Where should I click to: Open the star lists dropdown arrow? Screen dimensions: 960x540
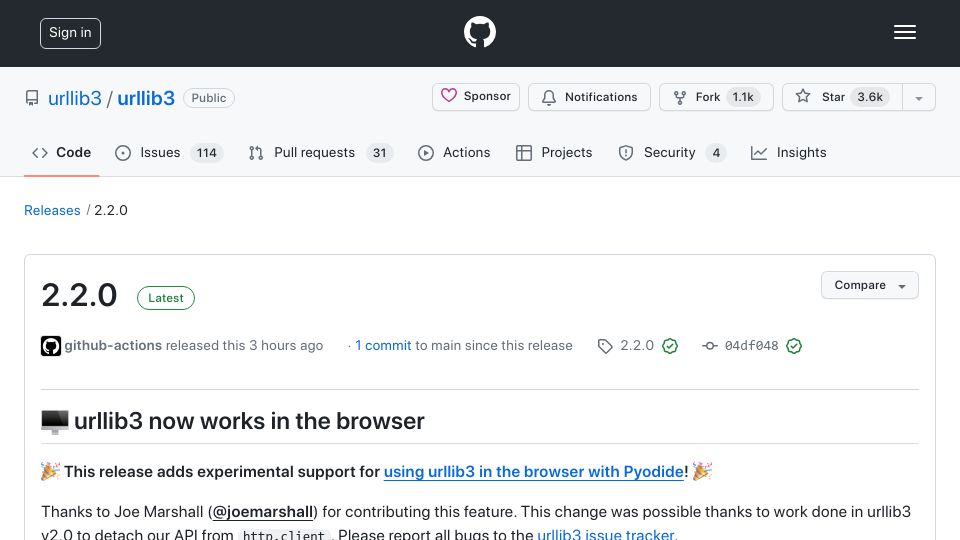click(x=918, y=98)
